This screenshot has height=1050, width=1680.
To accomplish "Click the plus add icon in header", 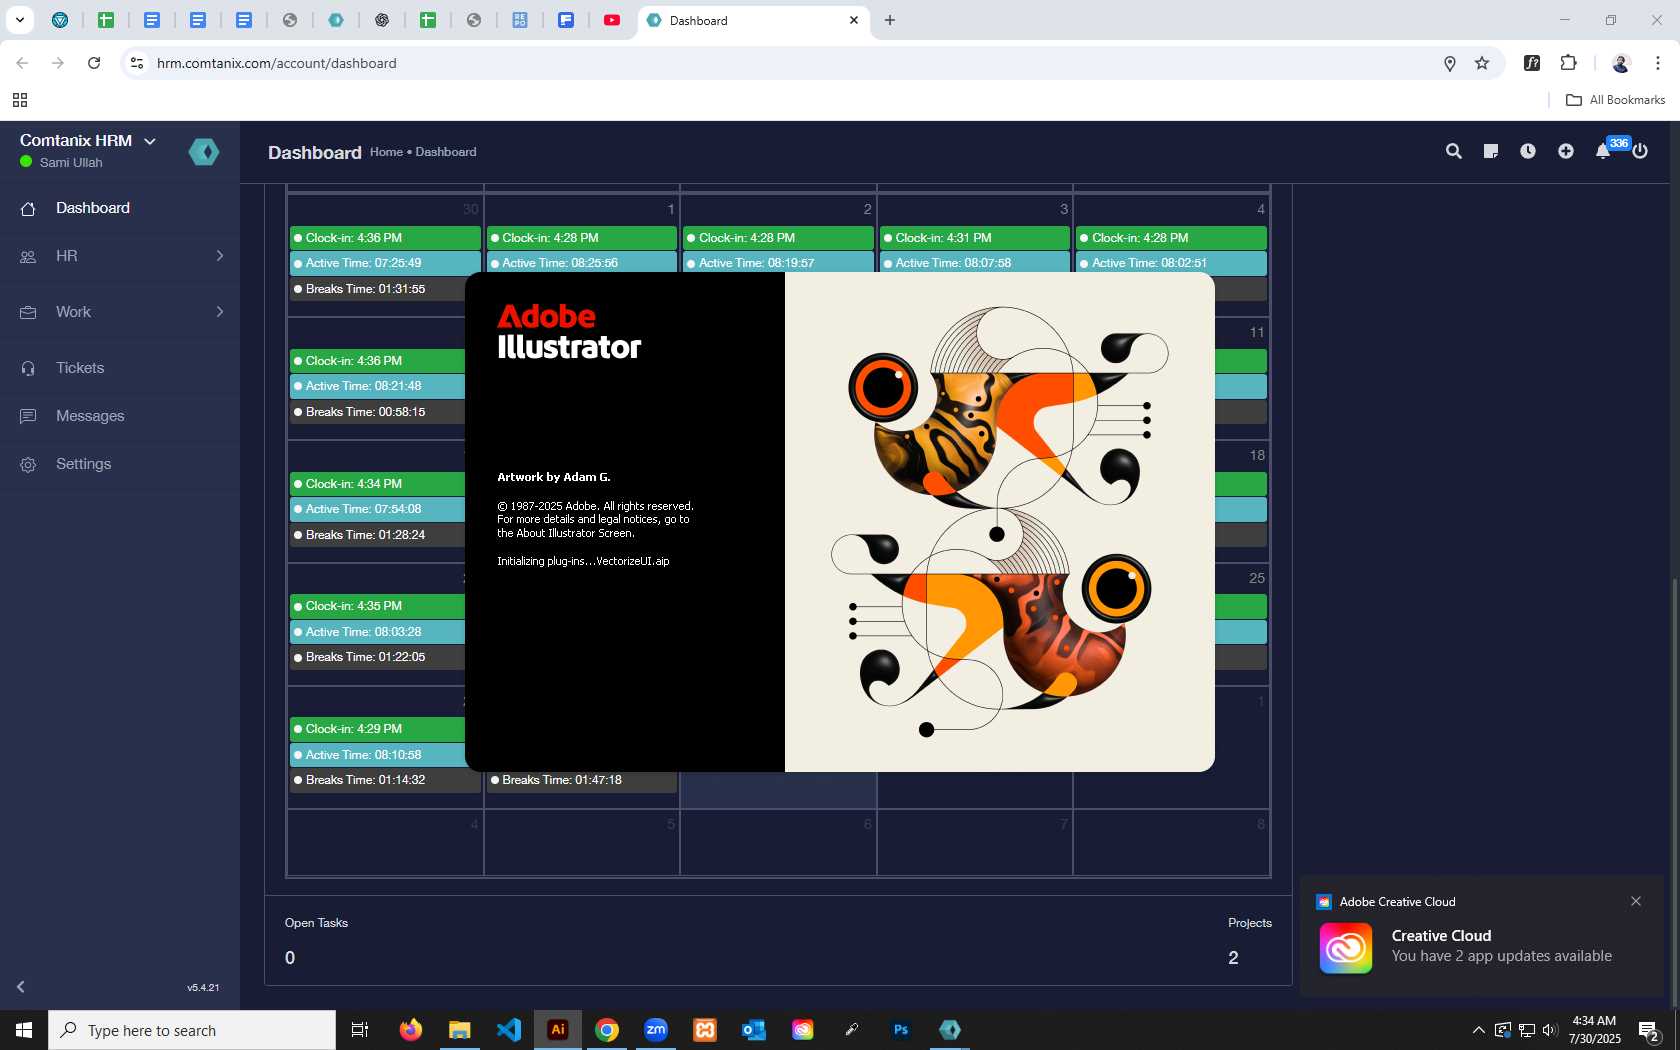I will [1566, 151].
